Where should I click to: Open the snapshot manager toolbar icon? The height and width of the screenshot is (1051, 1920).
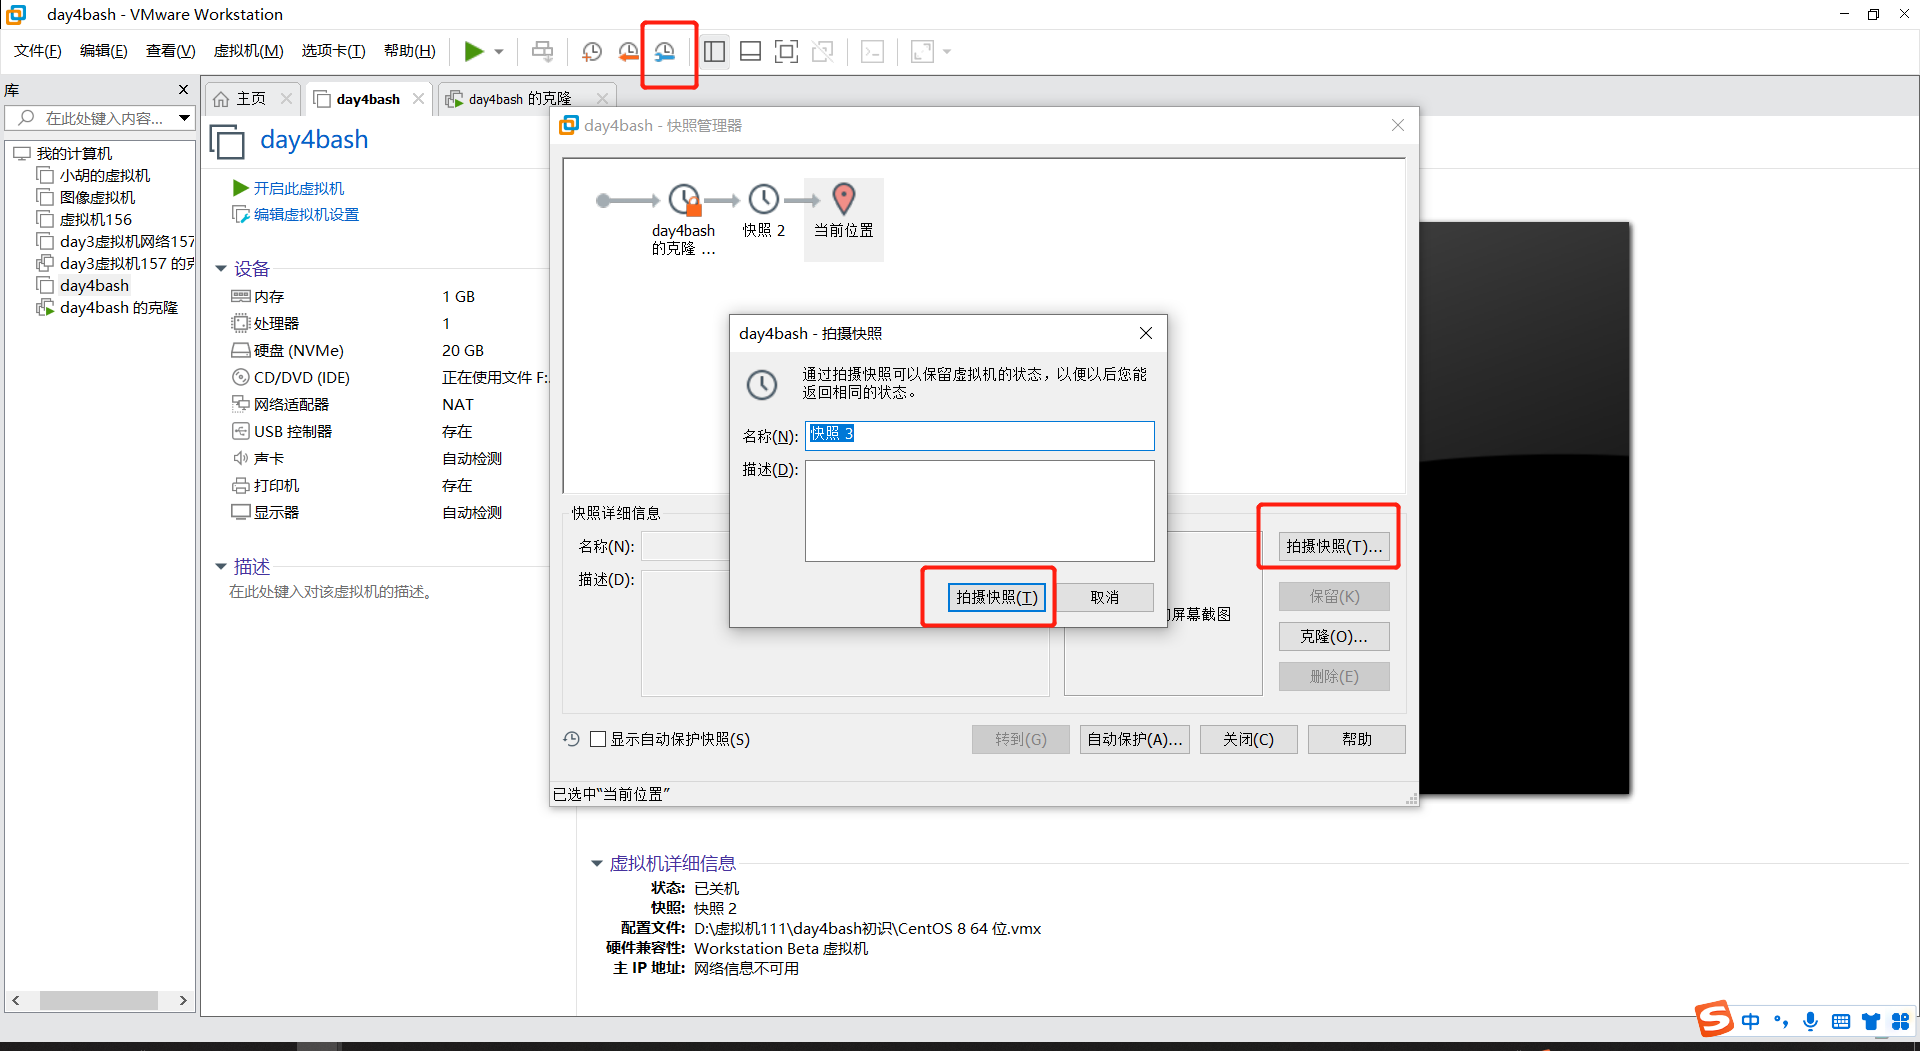[x=665, y=51]
